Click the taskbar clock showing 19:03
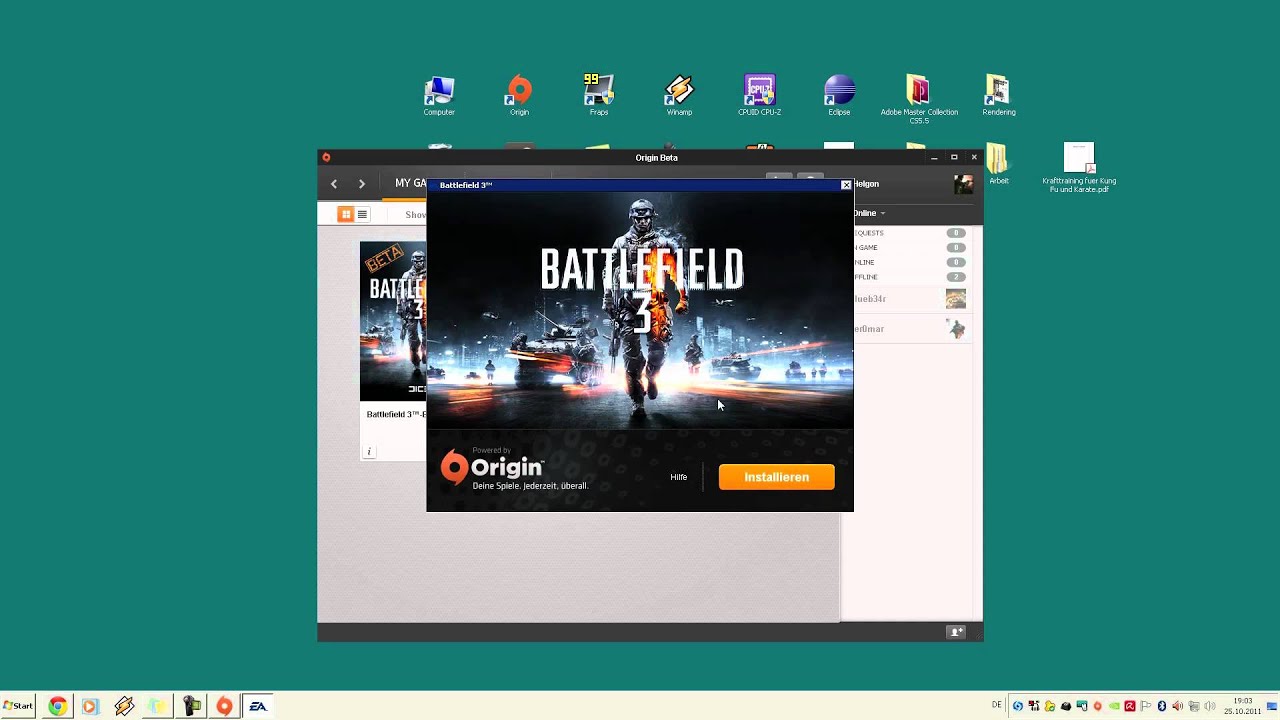The width and height of the screenshot is (1280, 720). click(1242, 706)
